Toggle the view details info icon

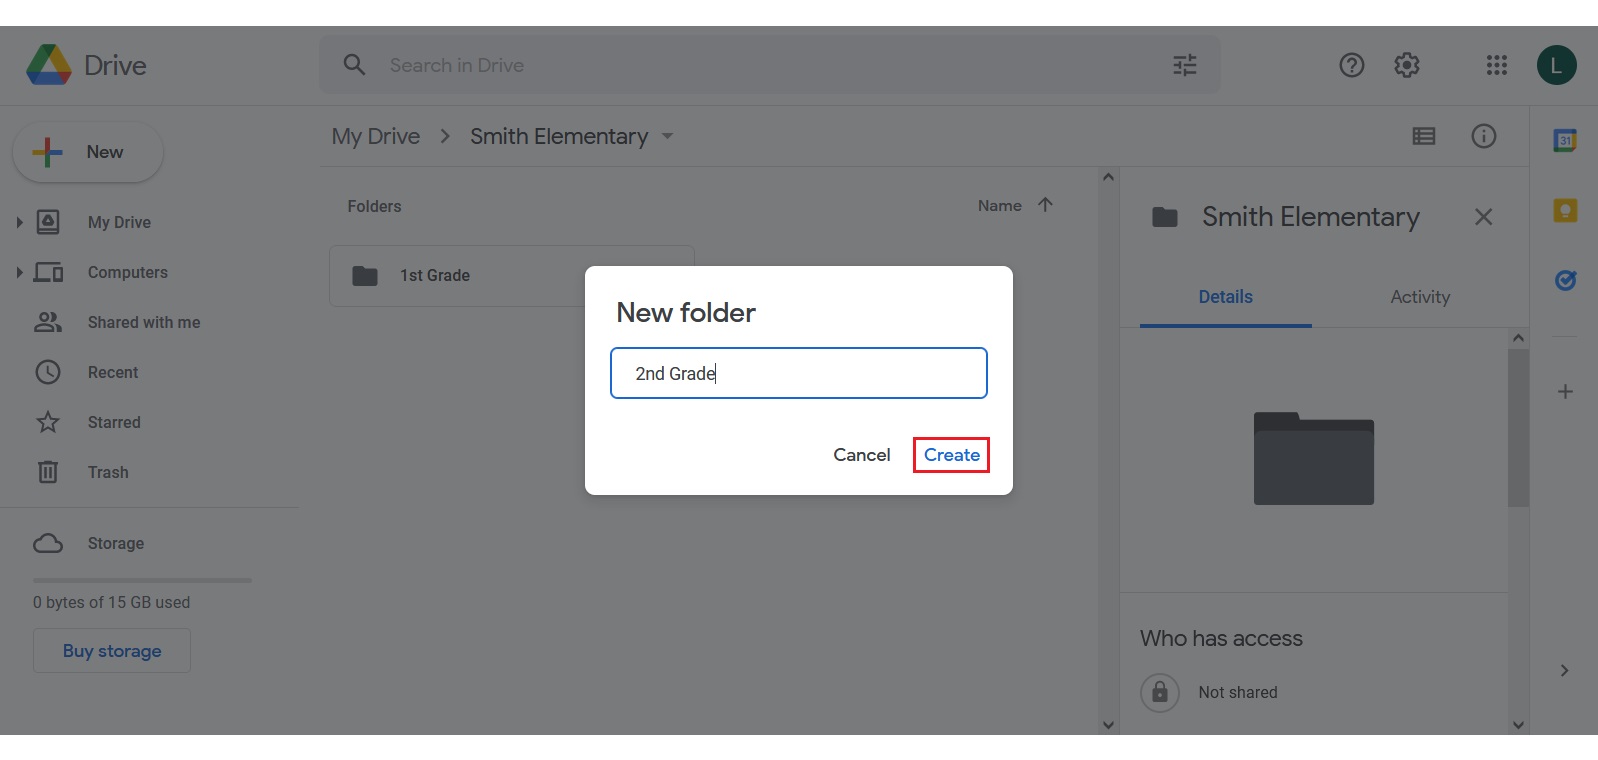pos(1484,136)
